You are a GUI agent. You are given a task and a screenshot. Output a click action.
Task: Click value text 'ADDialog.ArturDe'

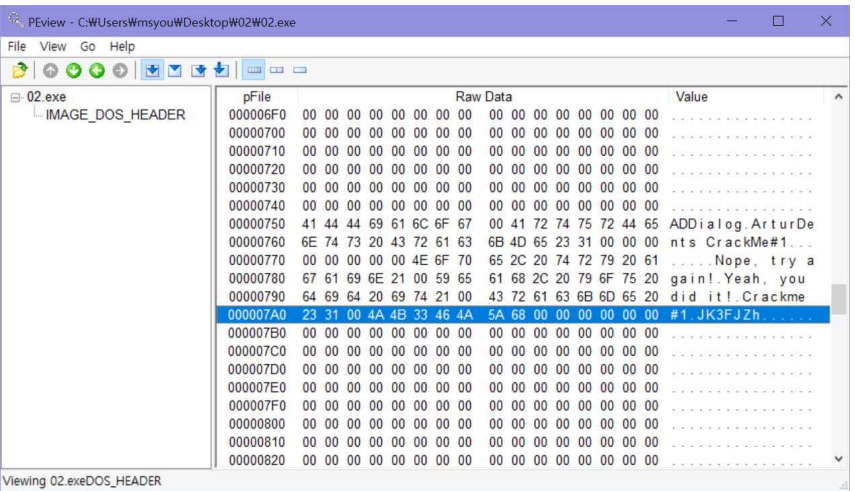[x=742, y=224]
